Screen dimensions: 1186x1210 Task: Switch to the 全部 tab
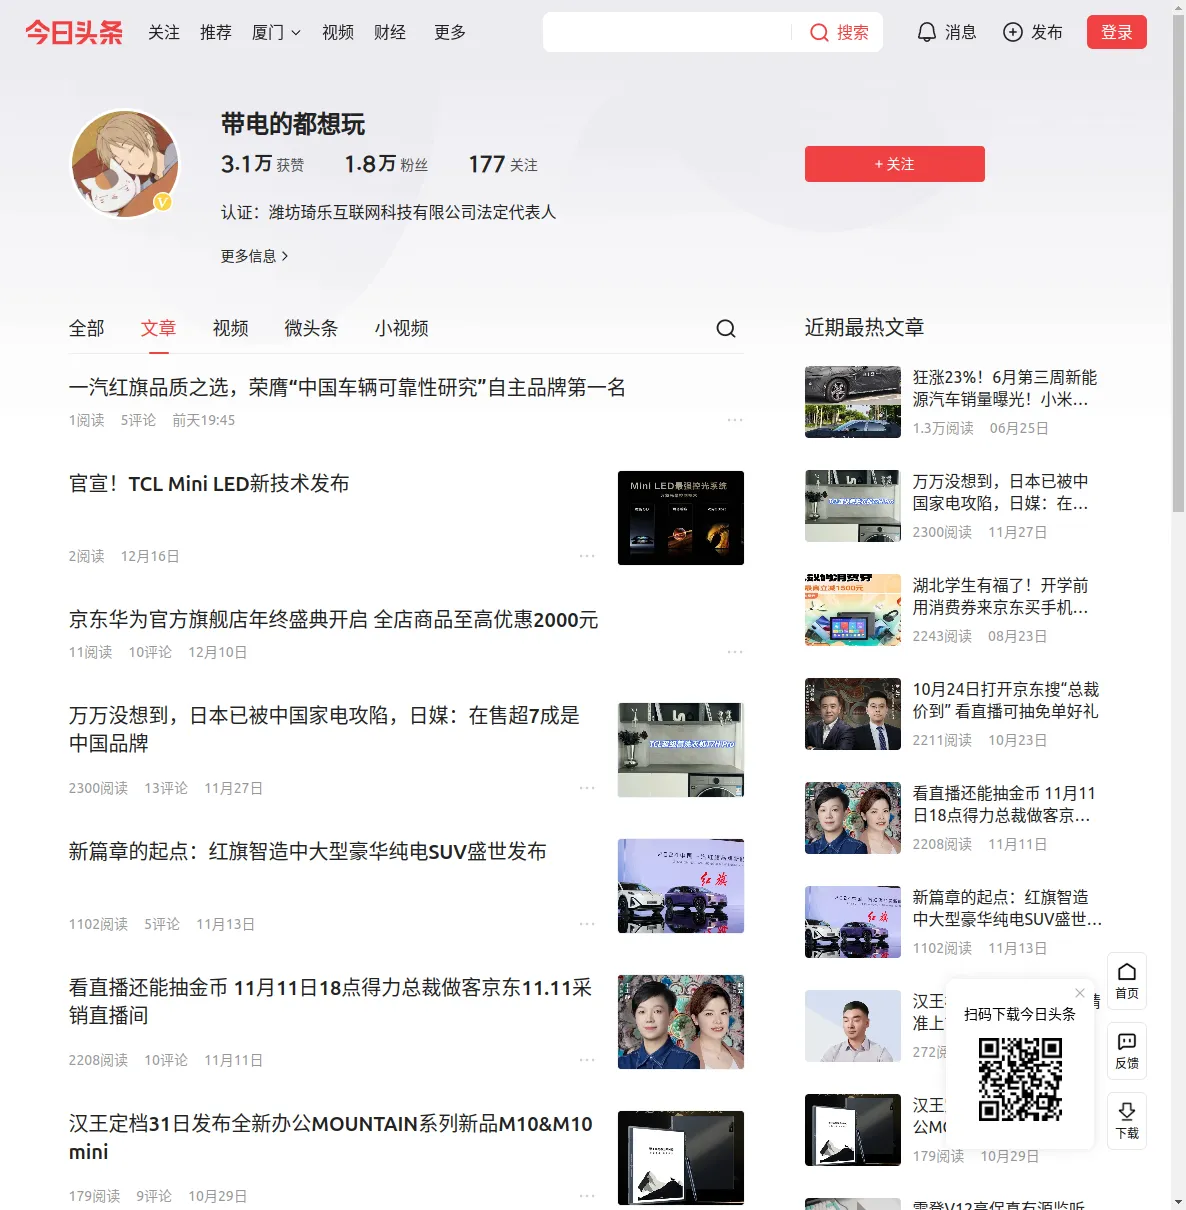87,328
